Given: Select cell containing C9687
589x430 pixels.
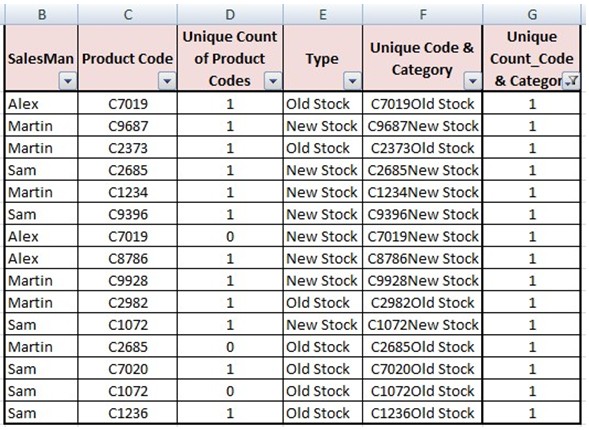Looking at the screenshot, I should (128, 126).
